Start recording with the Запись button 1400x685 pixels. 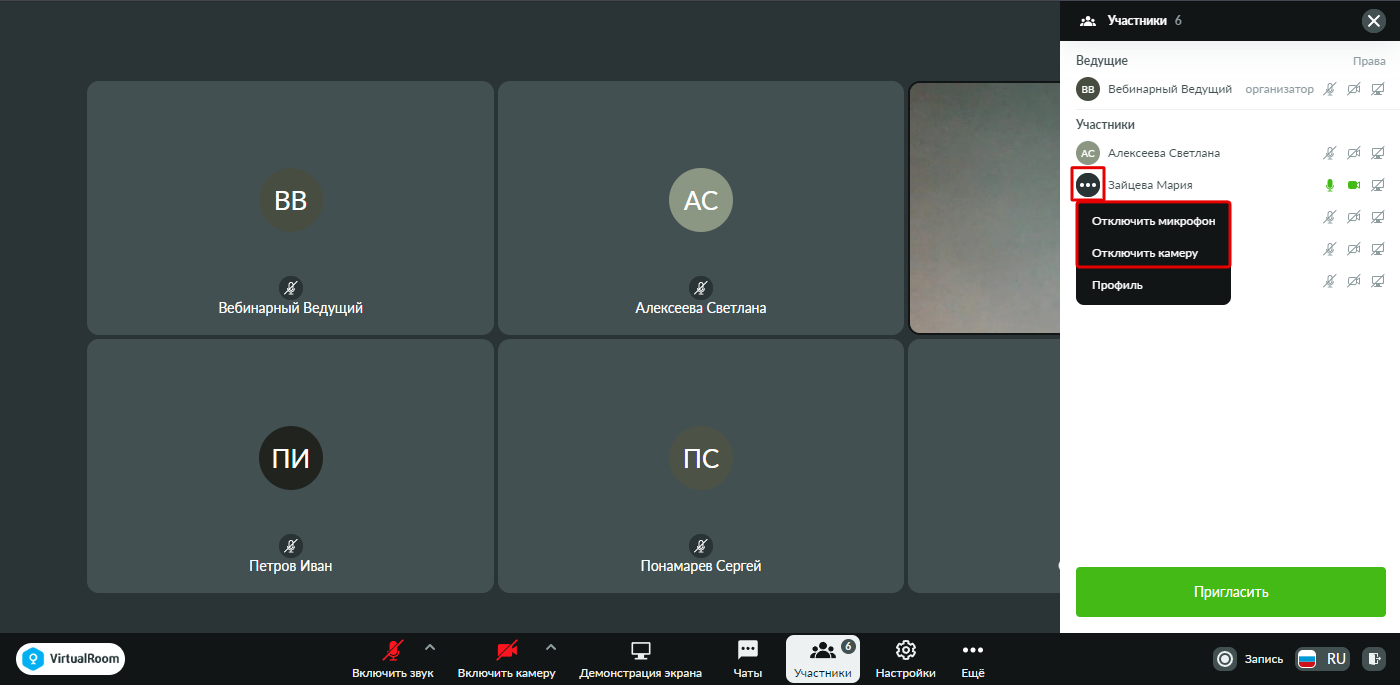click(x=1248, y=659)
